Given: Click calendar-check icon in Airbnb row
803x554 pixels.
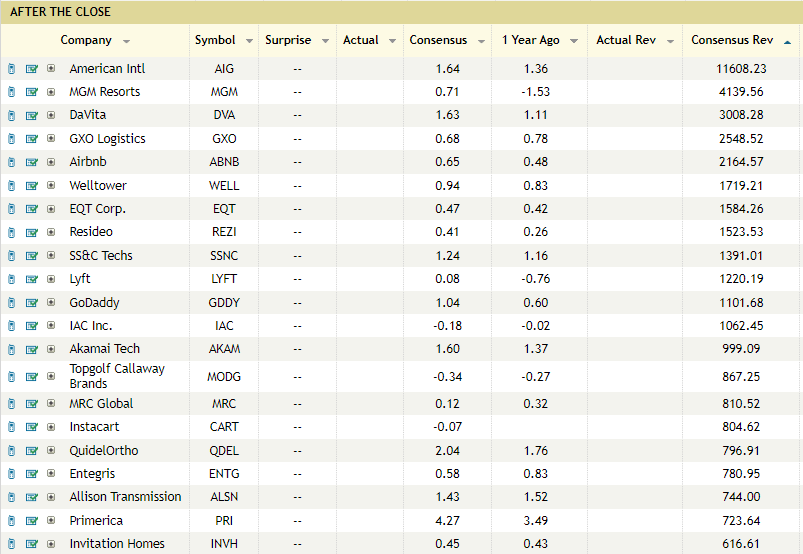Looking at the screenshot, I should [x=32, y=162].
